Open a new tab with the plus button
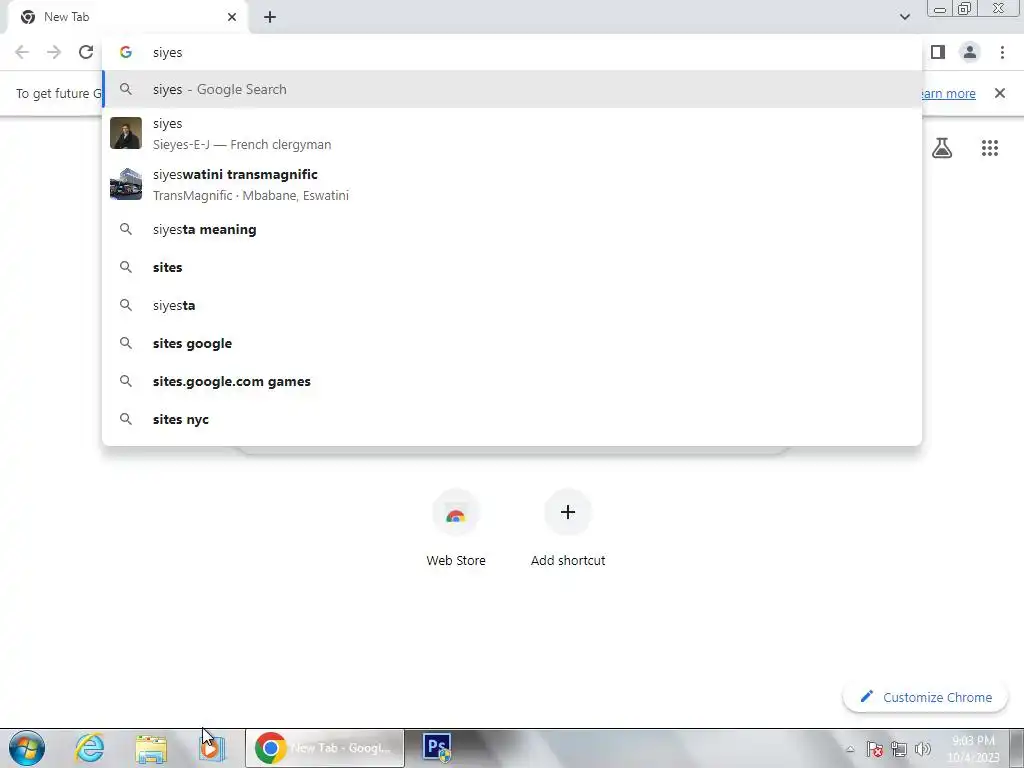1024x768 pixels. [270, 17]
